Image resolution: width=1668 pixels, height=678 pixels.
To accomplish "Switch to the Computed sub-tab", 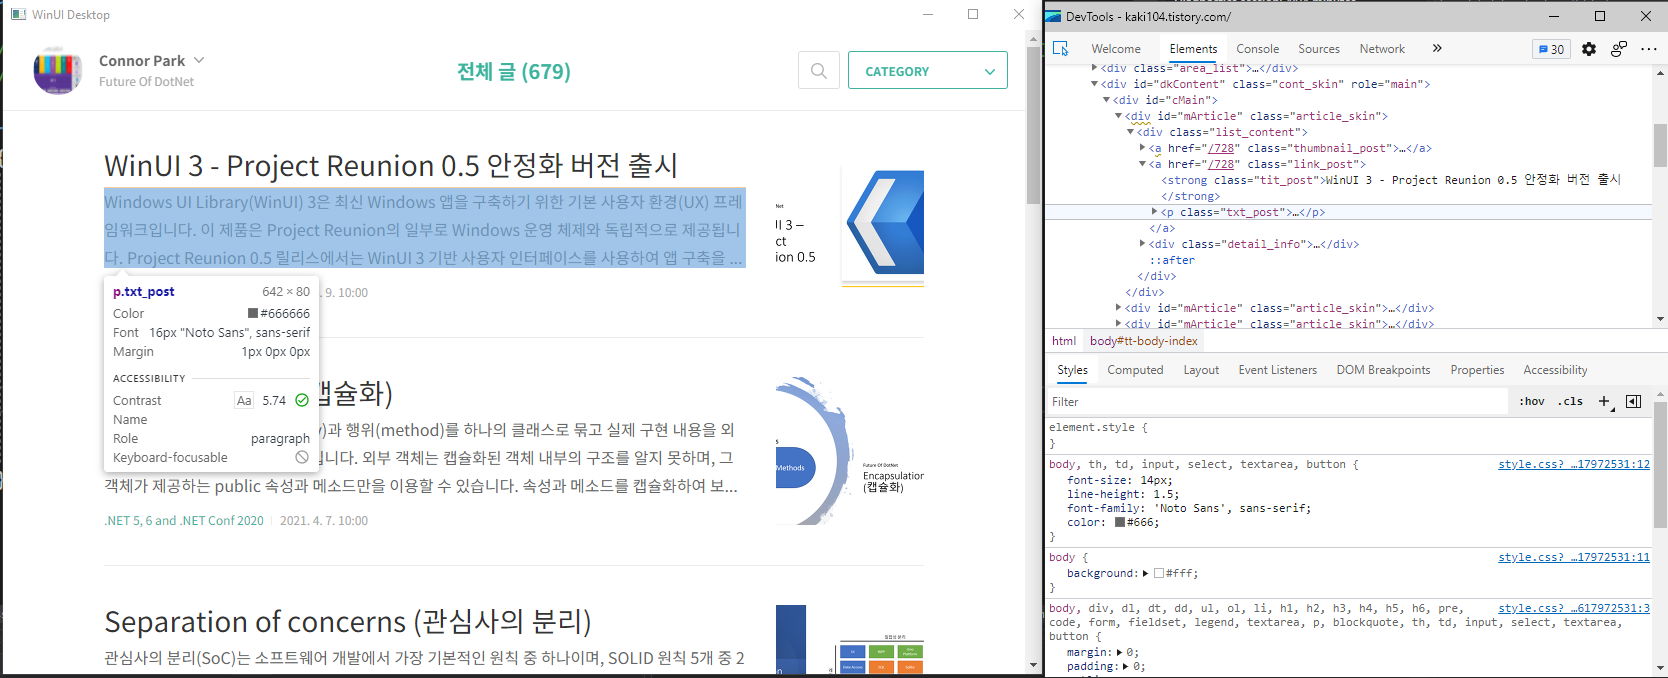I will pyautogui.click(x=1135, y=370).
